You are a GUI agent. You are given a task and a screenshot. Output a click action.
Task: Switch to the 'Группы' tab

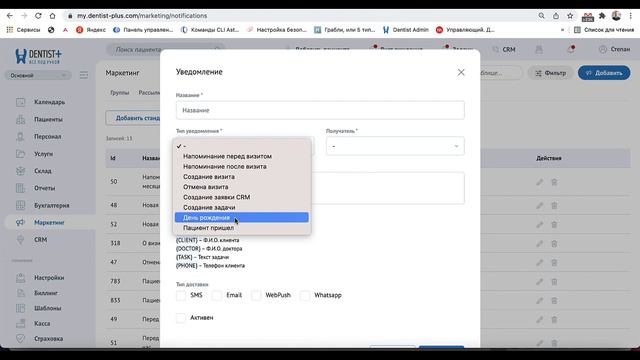pos(120,93)
